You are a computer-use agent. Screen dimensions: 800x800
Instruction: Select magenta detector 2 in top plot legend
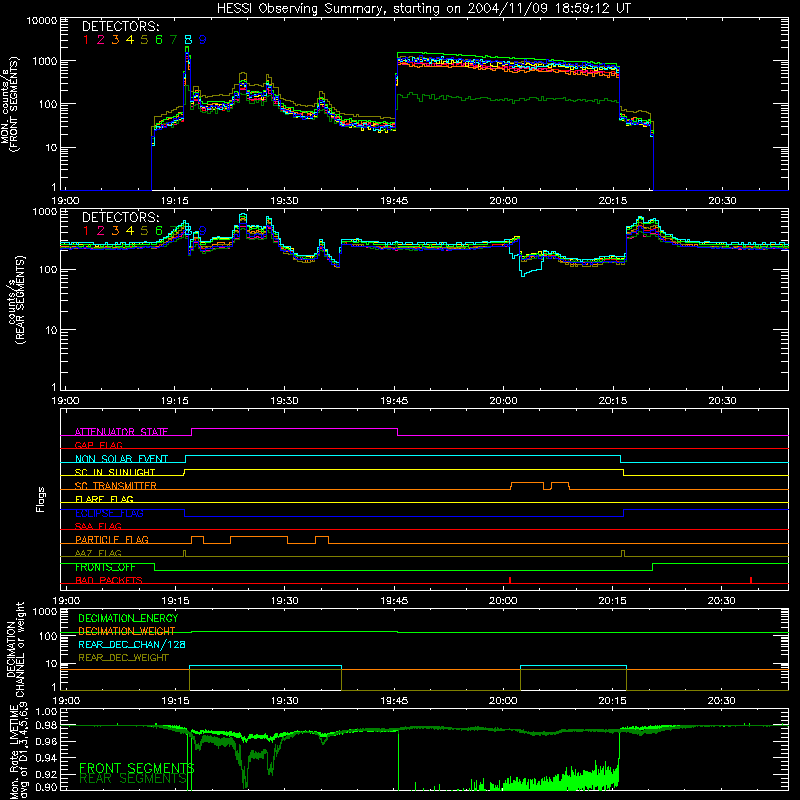(x=101, y=40)
